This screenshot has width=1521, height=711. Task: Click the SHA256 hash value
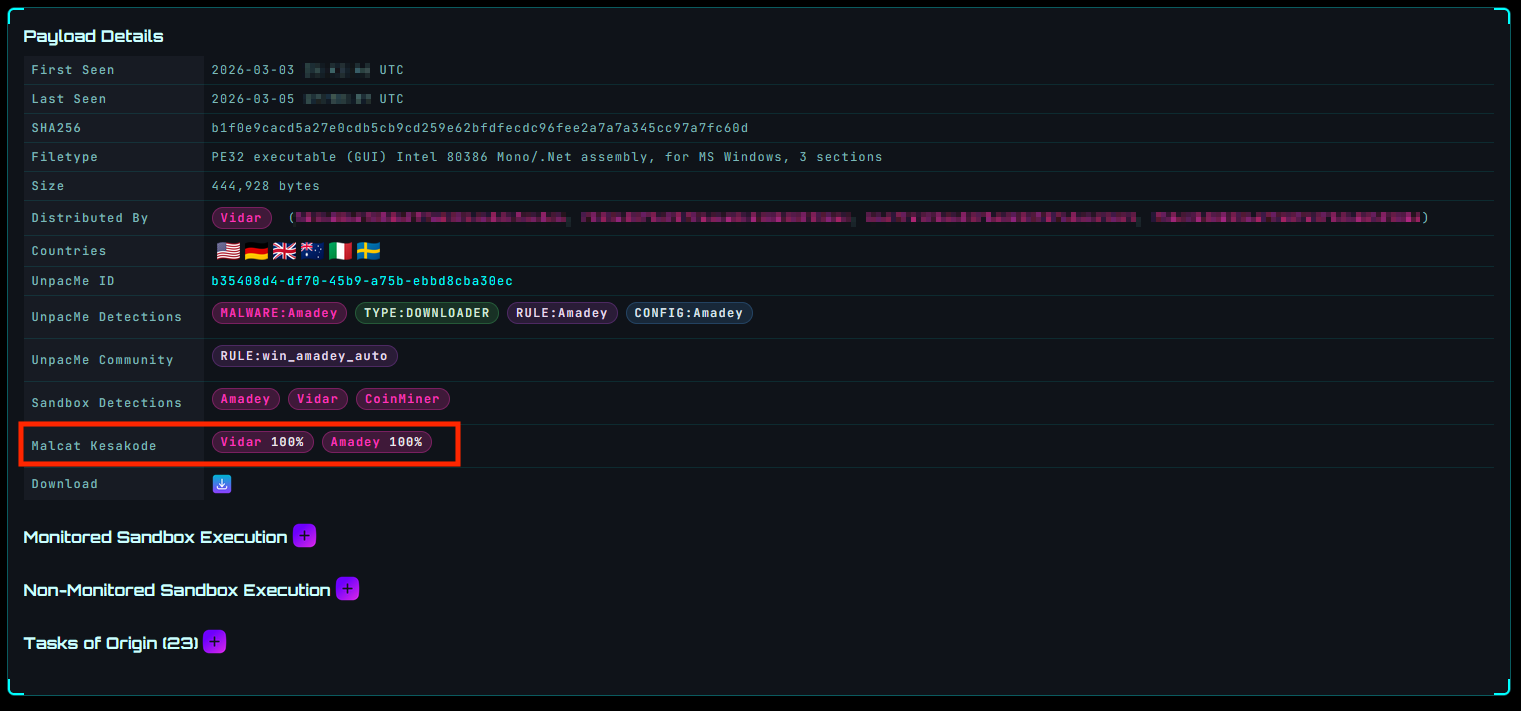(480, 128)
